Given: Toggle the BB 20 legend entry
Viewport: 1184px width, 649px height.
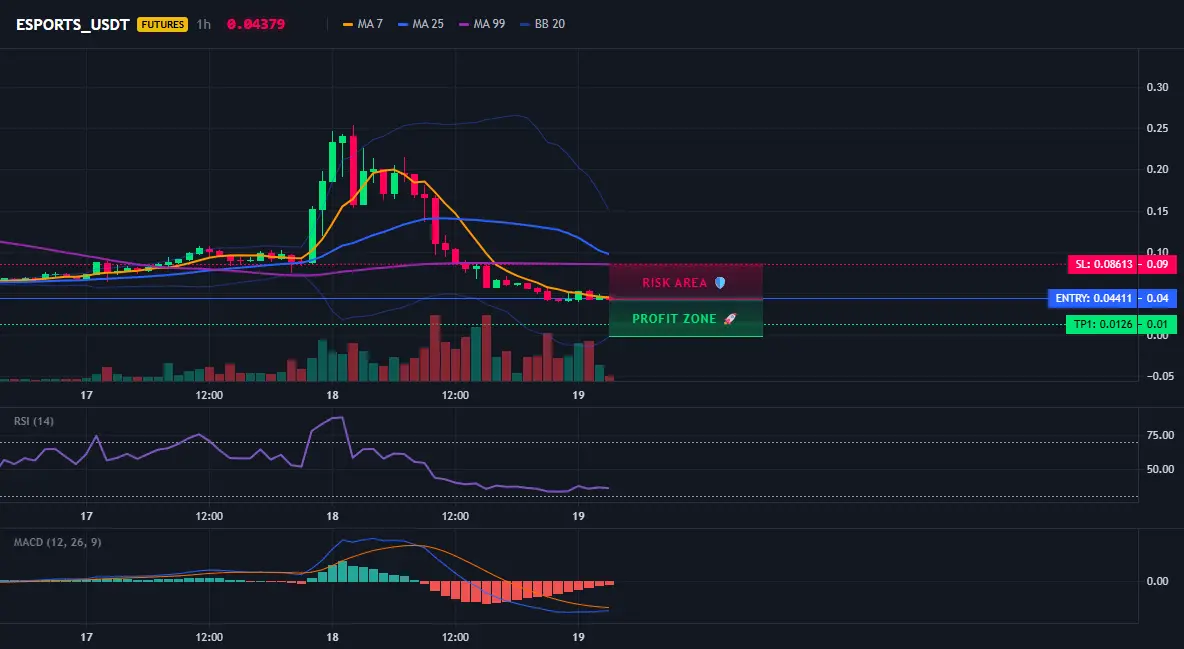Looking at the screenshot, I should pos(542,24).
